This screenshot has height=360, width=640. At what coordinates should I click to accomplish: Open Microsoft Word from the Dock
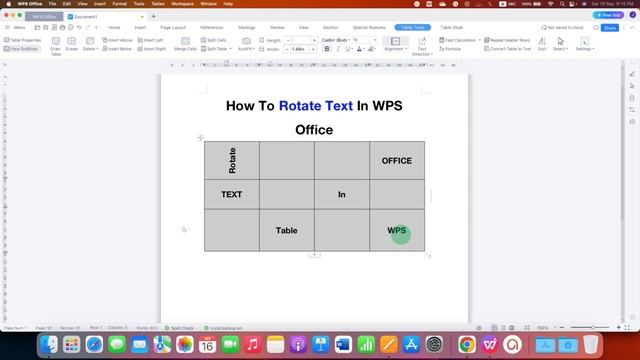click(343, 344)
